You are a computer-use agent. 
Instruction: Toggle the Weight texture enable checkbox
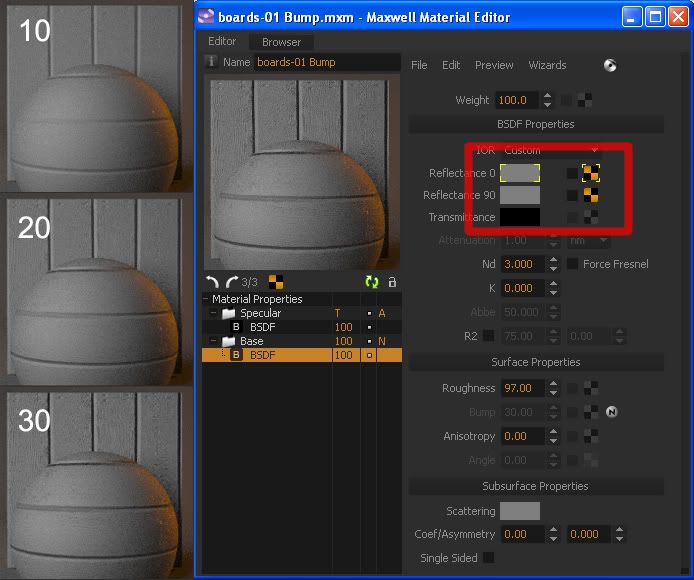[x=566, y=101]
